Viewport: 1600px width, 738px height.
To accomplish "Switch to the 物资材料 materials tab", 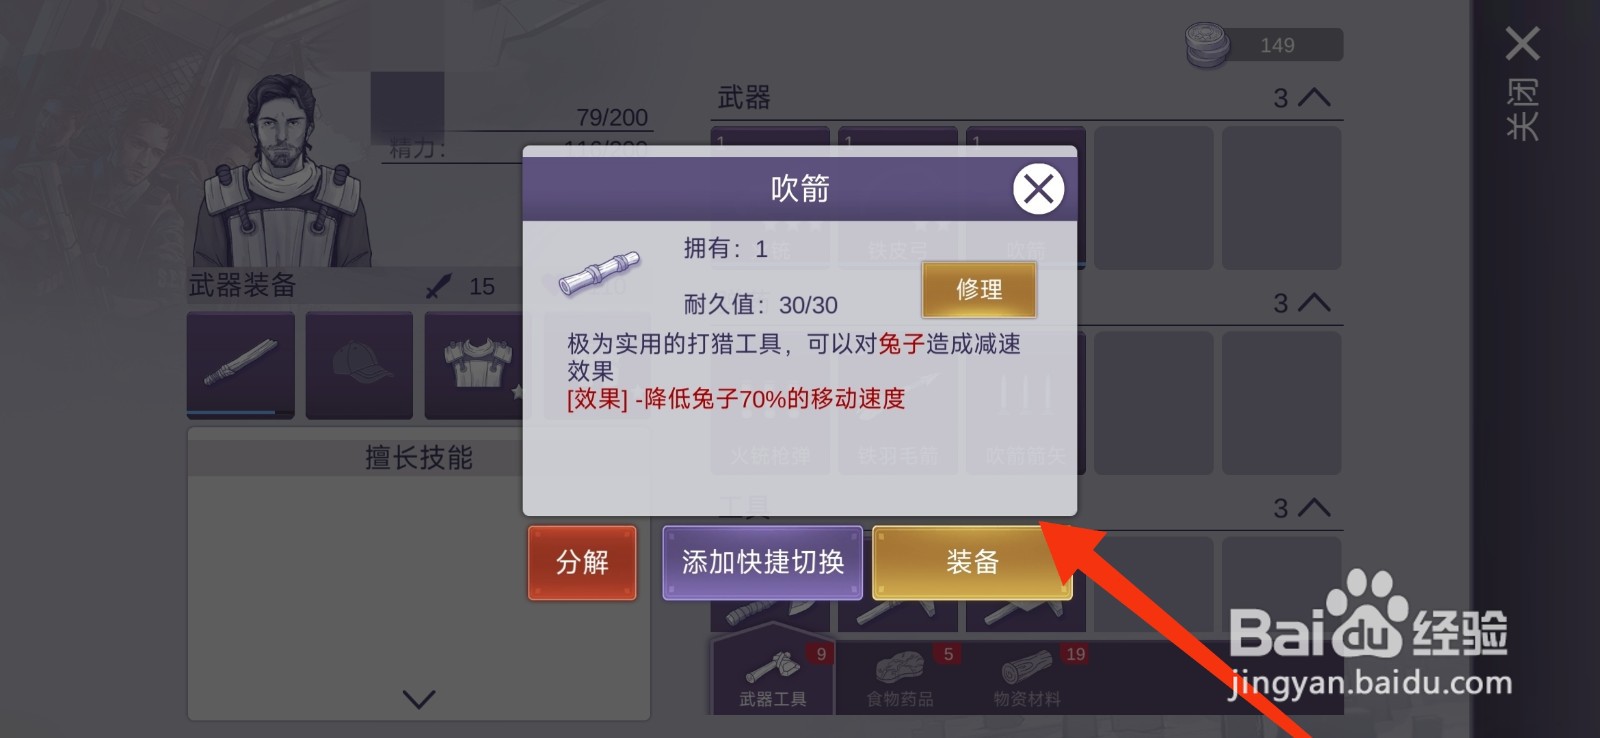I will [x=1027, y=678].
